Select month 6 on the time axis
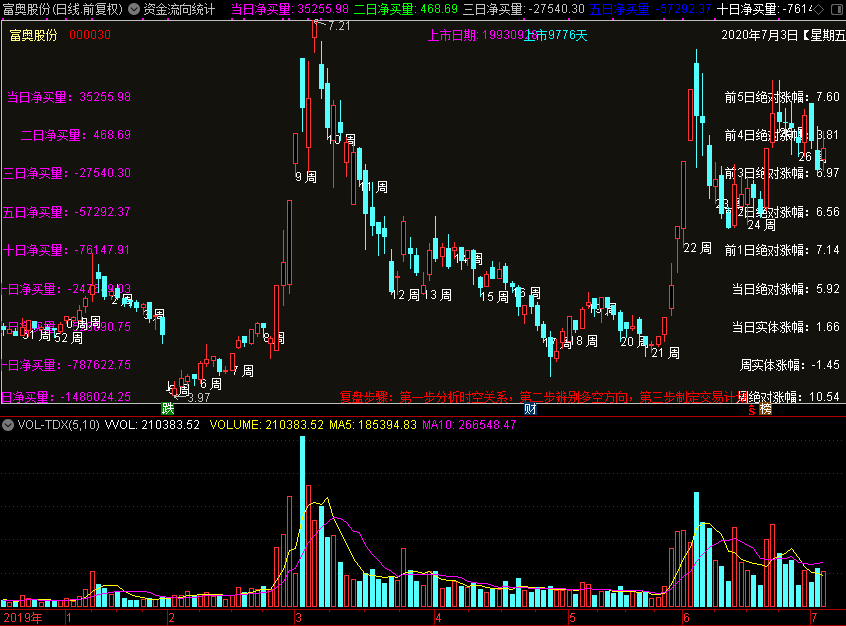 [x=686, y=618]
